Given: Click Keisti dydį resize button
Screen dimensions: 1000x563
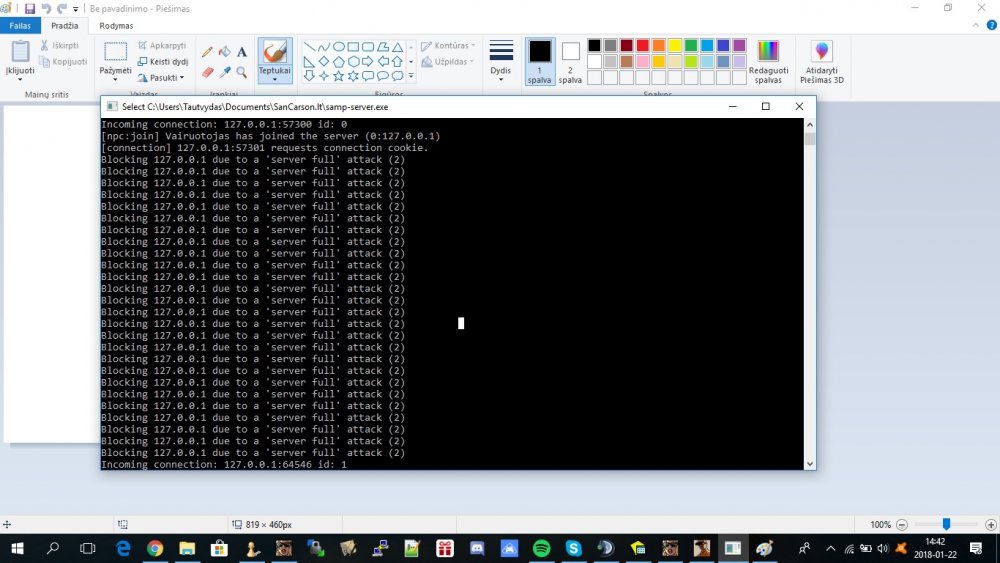Looking at the screenshot, I should (x=163, y=62).
